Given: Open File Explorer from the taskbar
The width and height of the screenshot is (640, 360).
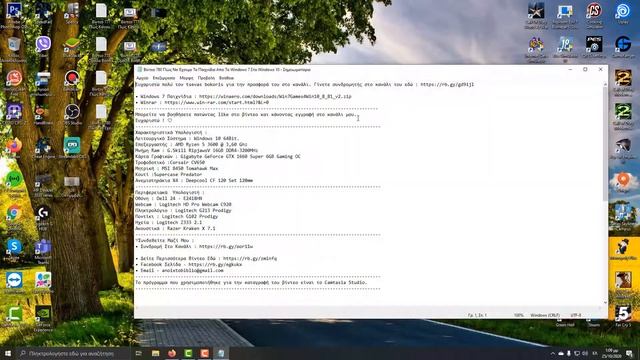Looking at the screenshot, I should point(156,353).
